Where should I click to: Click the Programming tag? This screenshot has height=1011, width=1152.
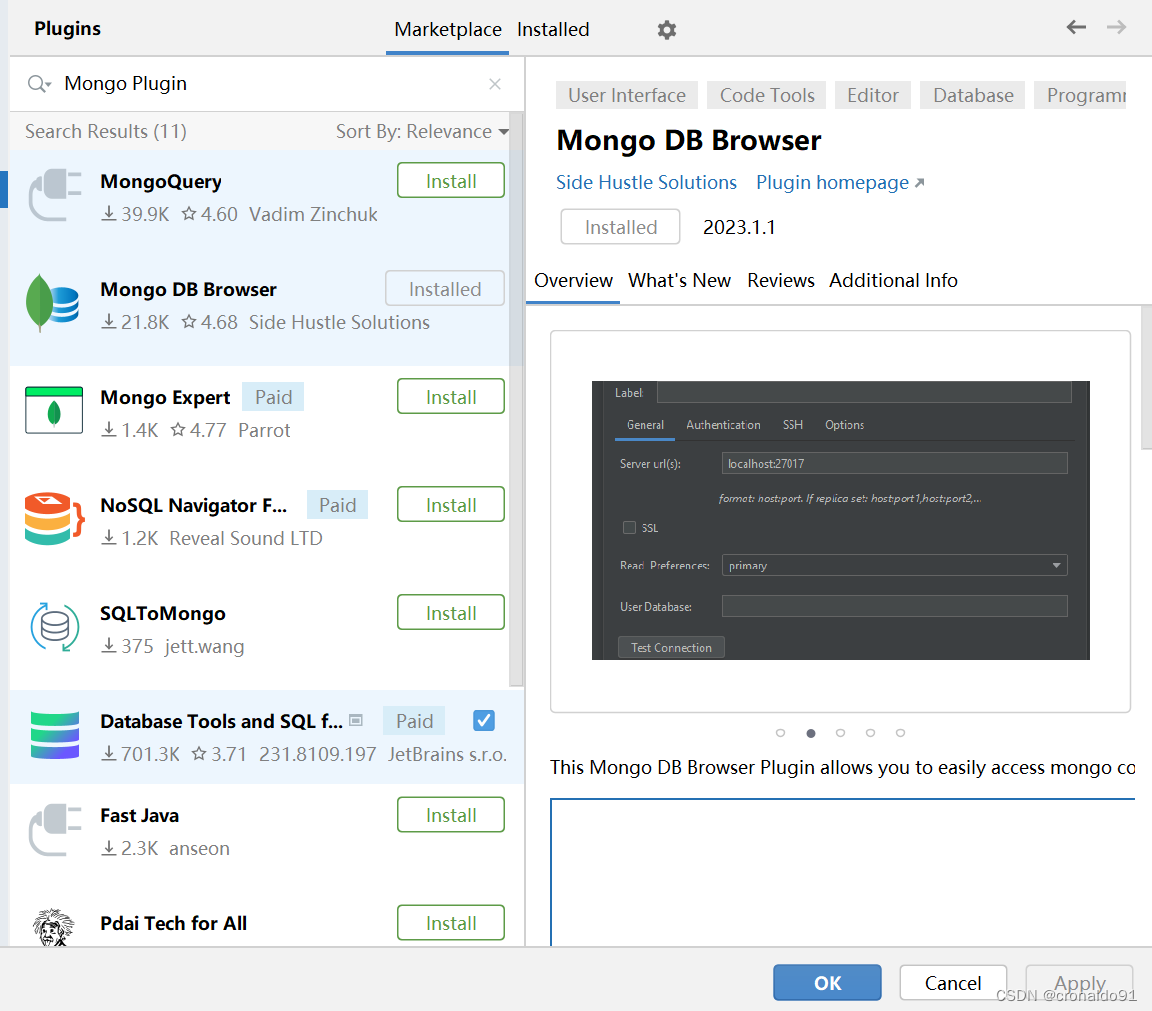pos(1081,96)
